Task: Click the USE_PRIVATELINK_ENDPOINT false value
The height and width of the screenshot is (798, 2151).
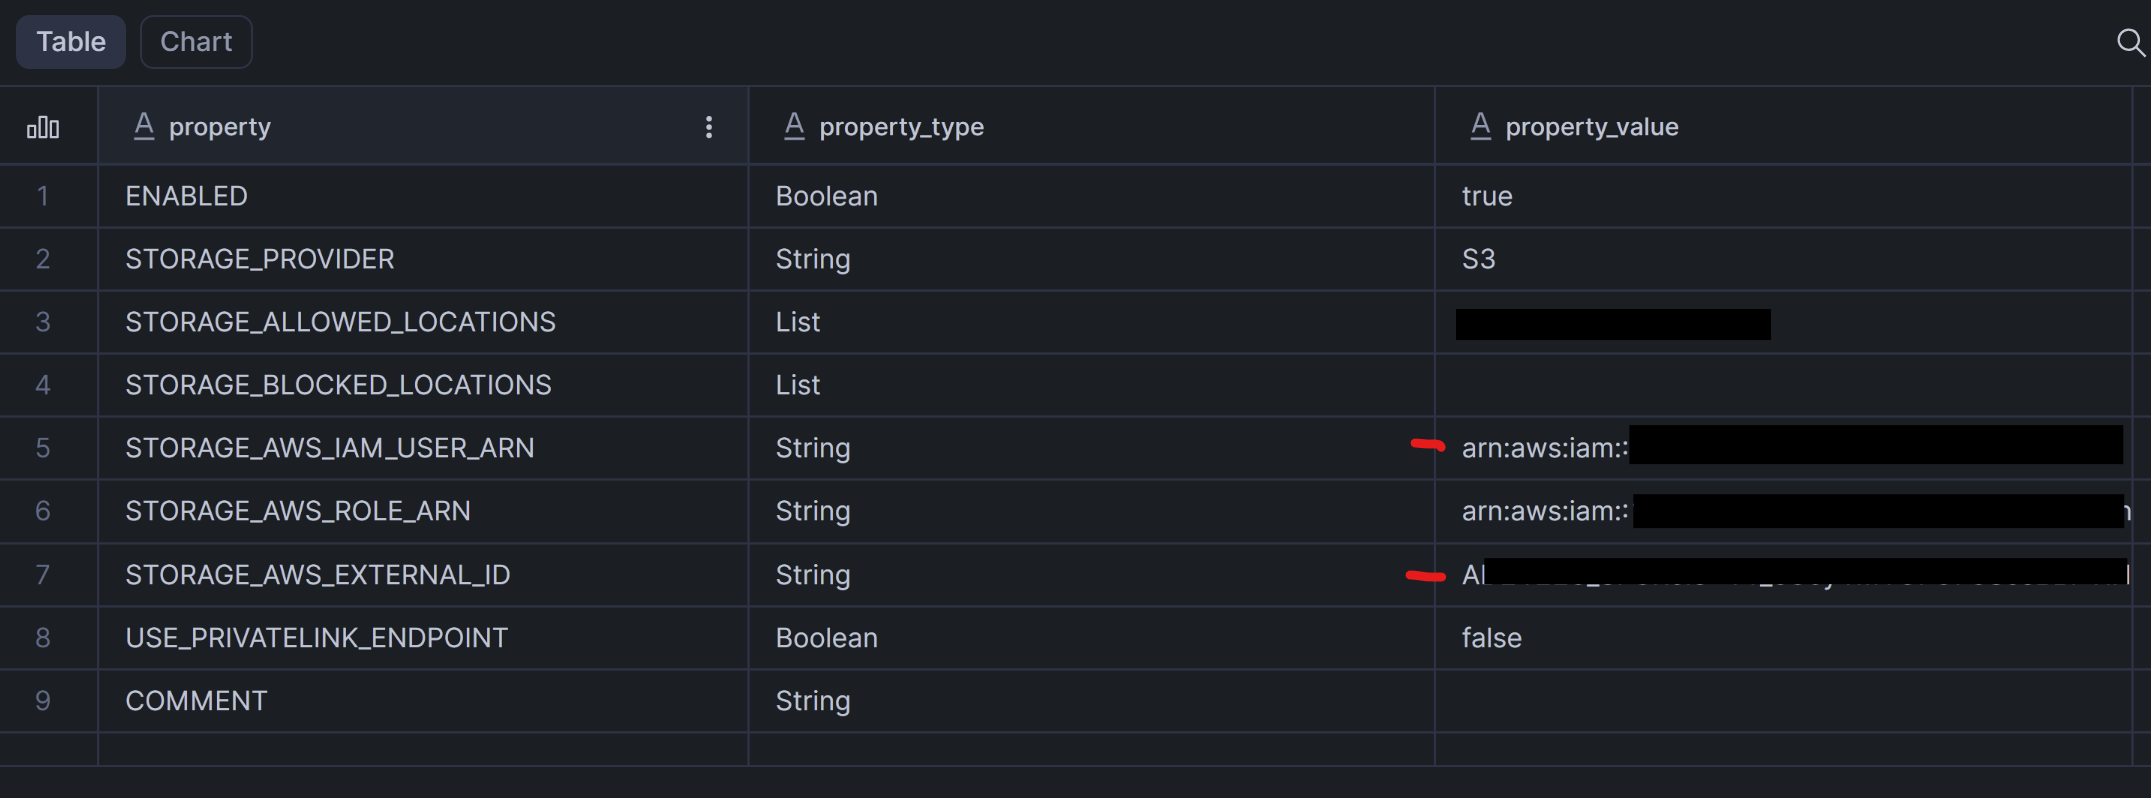Action: pyautogui.click(x=1491, y=638)
